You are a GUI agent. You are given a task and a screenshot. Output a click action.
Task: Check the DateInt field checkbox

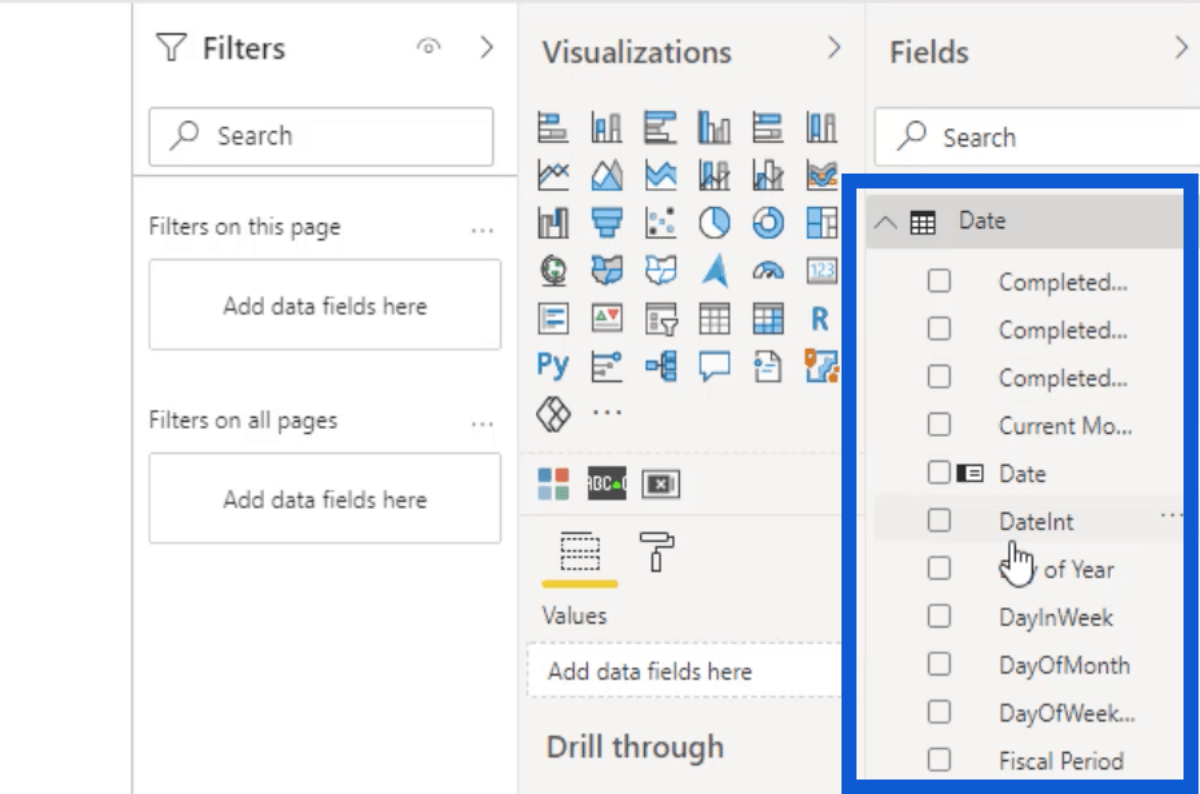pos(939,520)
